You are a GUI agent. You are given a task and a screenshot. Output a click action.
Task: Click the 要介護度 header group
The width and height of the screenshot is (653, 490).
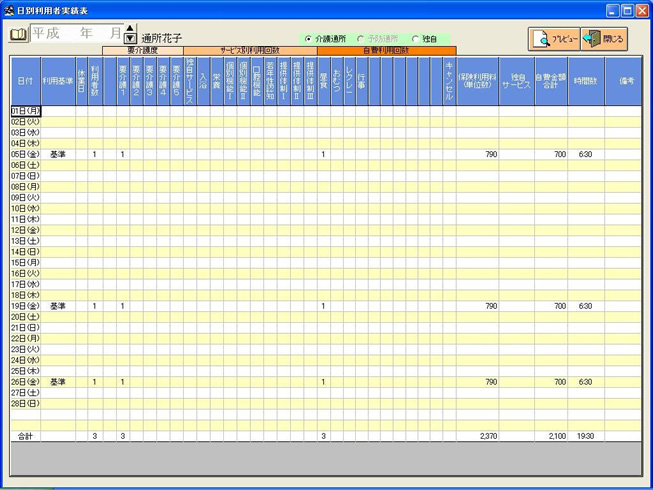point(143,50)
